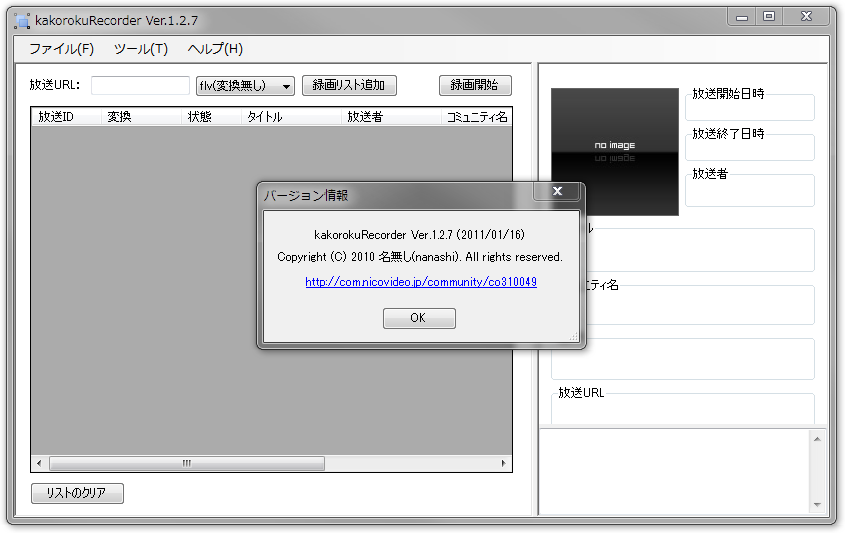Click OK in the version dialog
The image size is (845, 533).
tap(419, 318)
